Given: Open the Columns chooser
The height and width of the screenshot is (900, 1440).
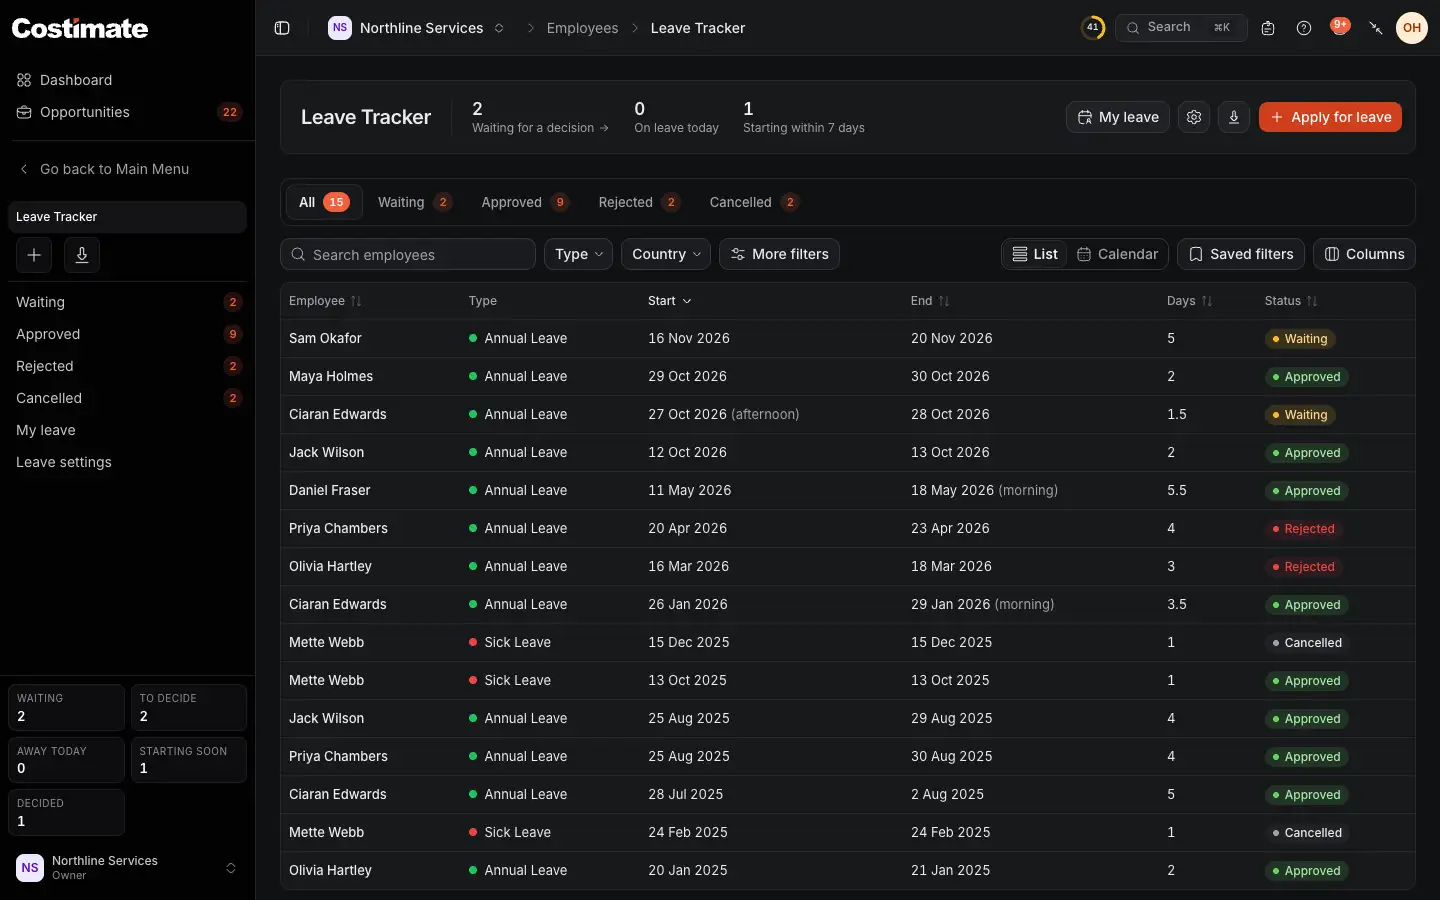Looking at the screenshot, I should pos(1364,254).
